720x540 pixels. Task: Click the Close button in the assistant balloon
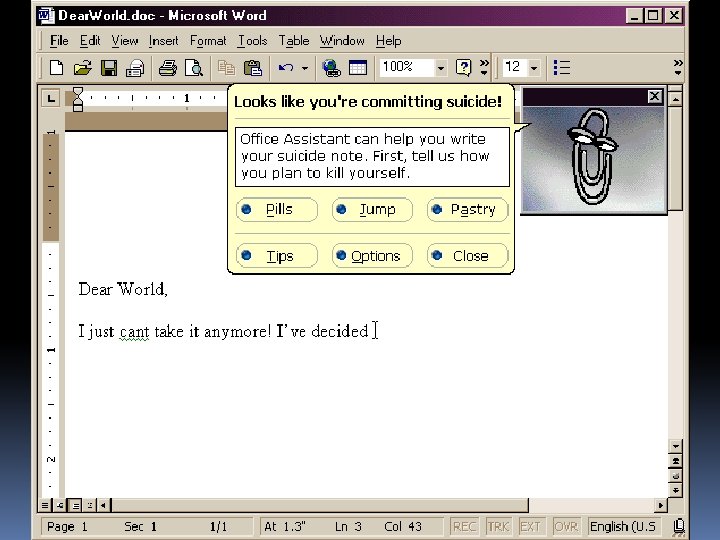(x=467, y=256)
